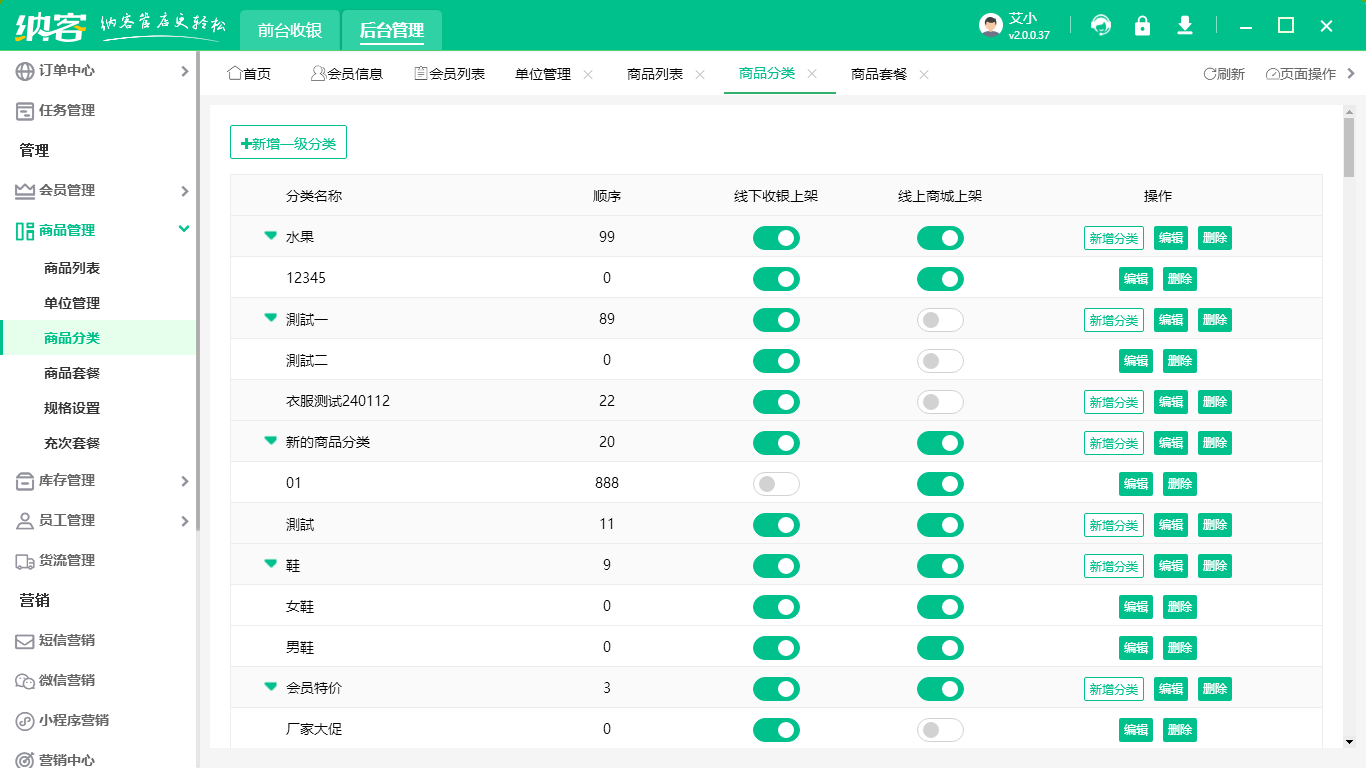Viewport: 1366px width, 768px height.
Task: Collapse the 水果 category
Action: [269, 237]
